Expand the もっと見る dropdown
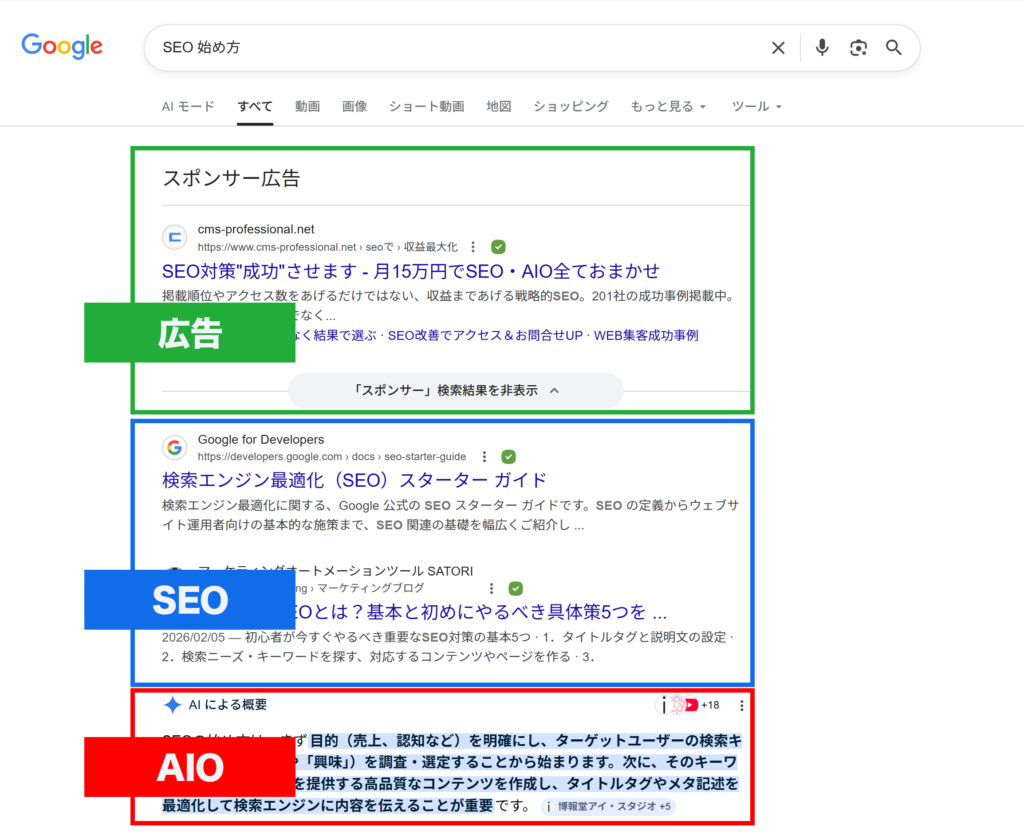The image size is (1024, 840). click(668, 106)
